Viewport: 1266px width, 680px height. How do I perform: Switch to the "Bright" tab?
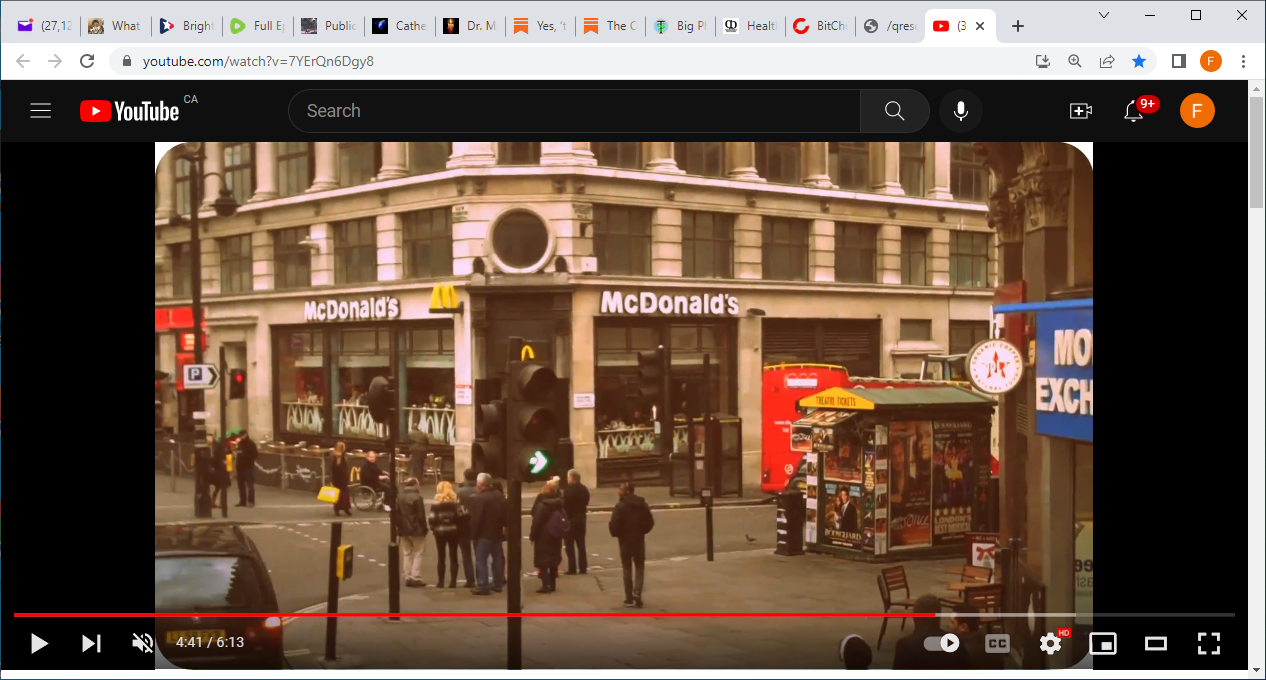pyautogui.click(x=186, y=26)
